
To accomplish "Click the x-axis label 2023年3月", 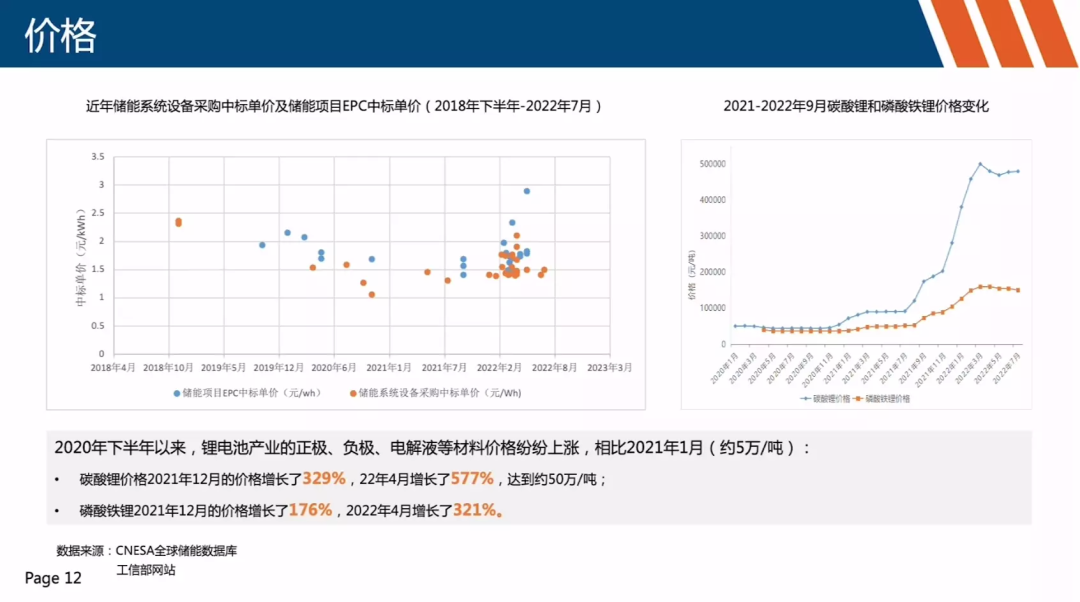I will 610,368.
